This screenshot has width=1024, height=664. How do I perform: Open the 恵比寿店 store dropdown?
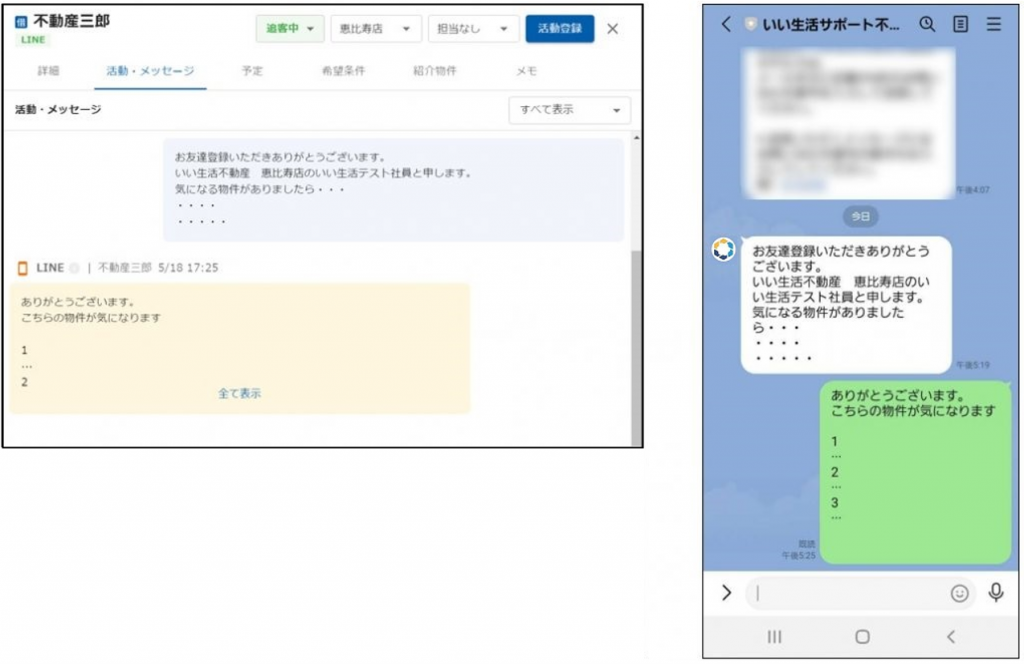pos(376,29)
